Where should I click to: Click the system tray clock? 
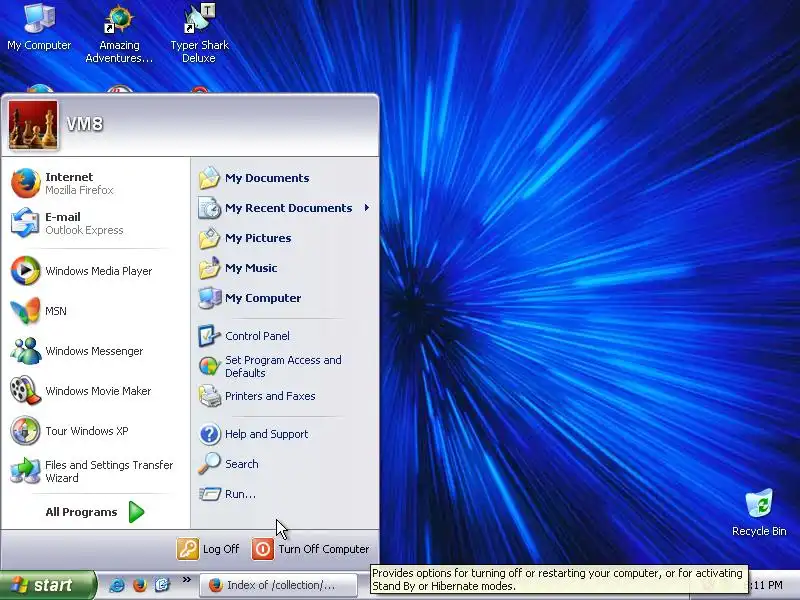click(767, 585)
